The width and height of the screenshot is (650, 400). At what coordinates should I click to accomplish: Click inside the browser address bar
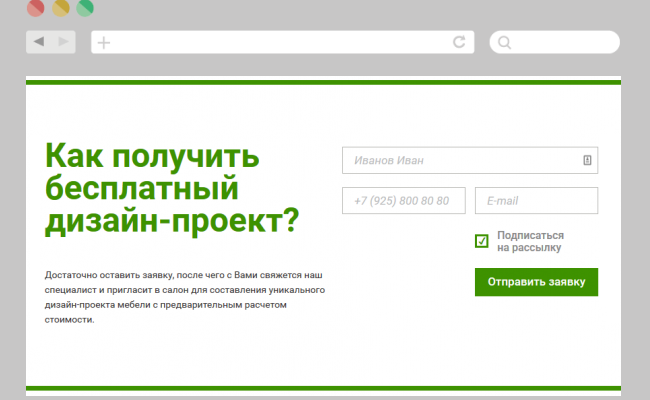pyautogui.click(x=280, y=42)
